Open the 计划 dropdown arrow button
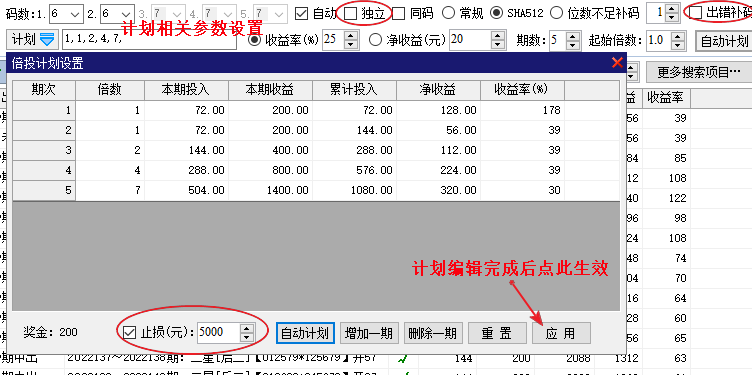The image size is (752, 375). (47, 40)
